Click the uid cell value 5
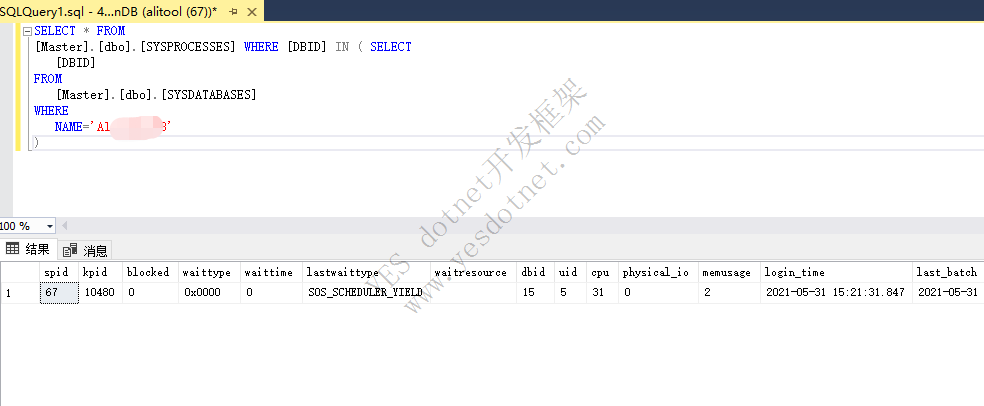 click(x=570, y=292)
